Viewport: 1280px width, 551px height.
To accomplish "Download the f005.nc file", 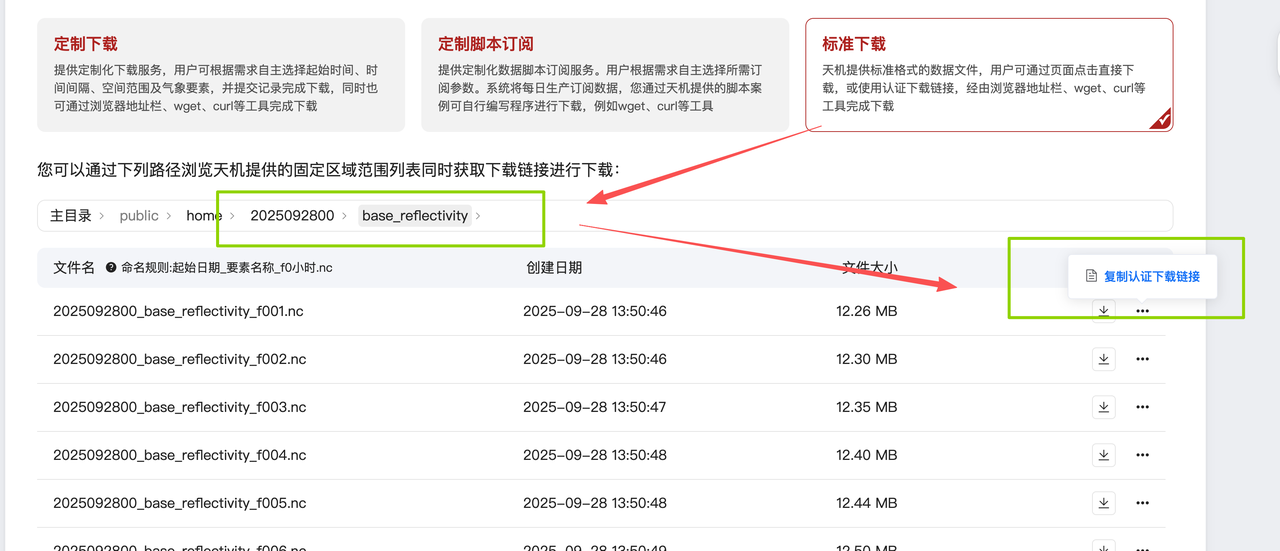I will [x=1103, y=503].
